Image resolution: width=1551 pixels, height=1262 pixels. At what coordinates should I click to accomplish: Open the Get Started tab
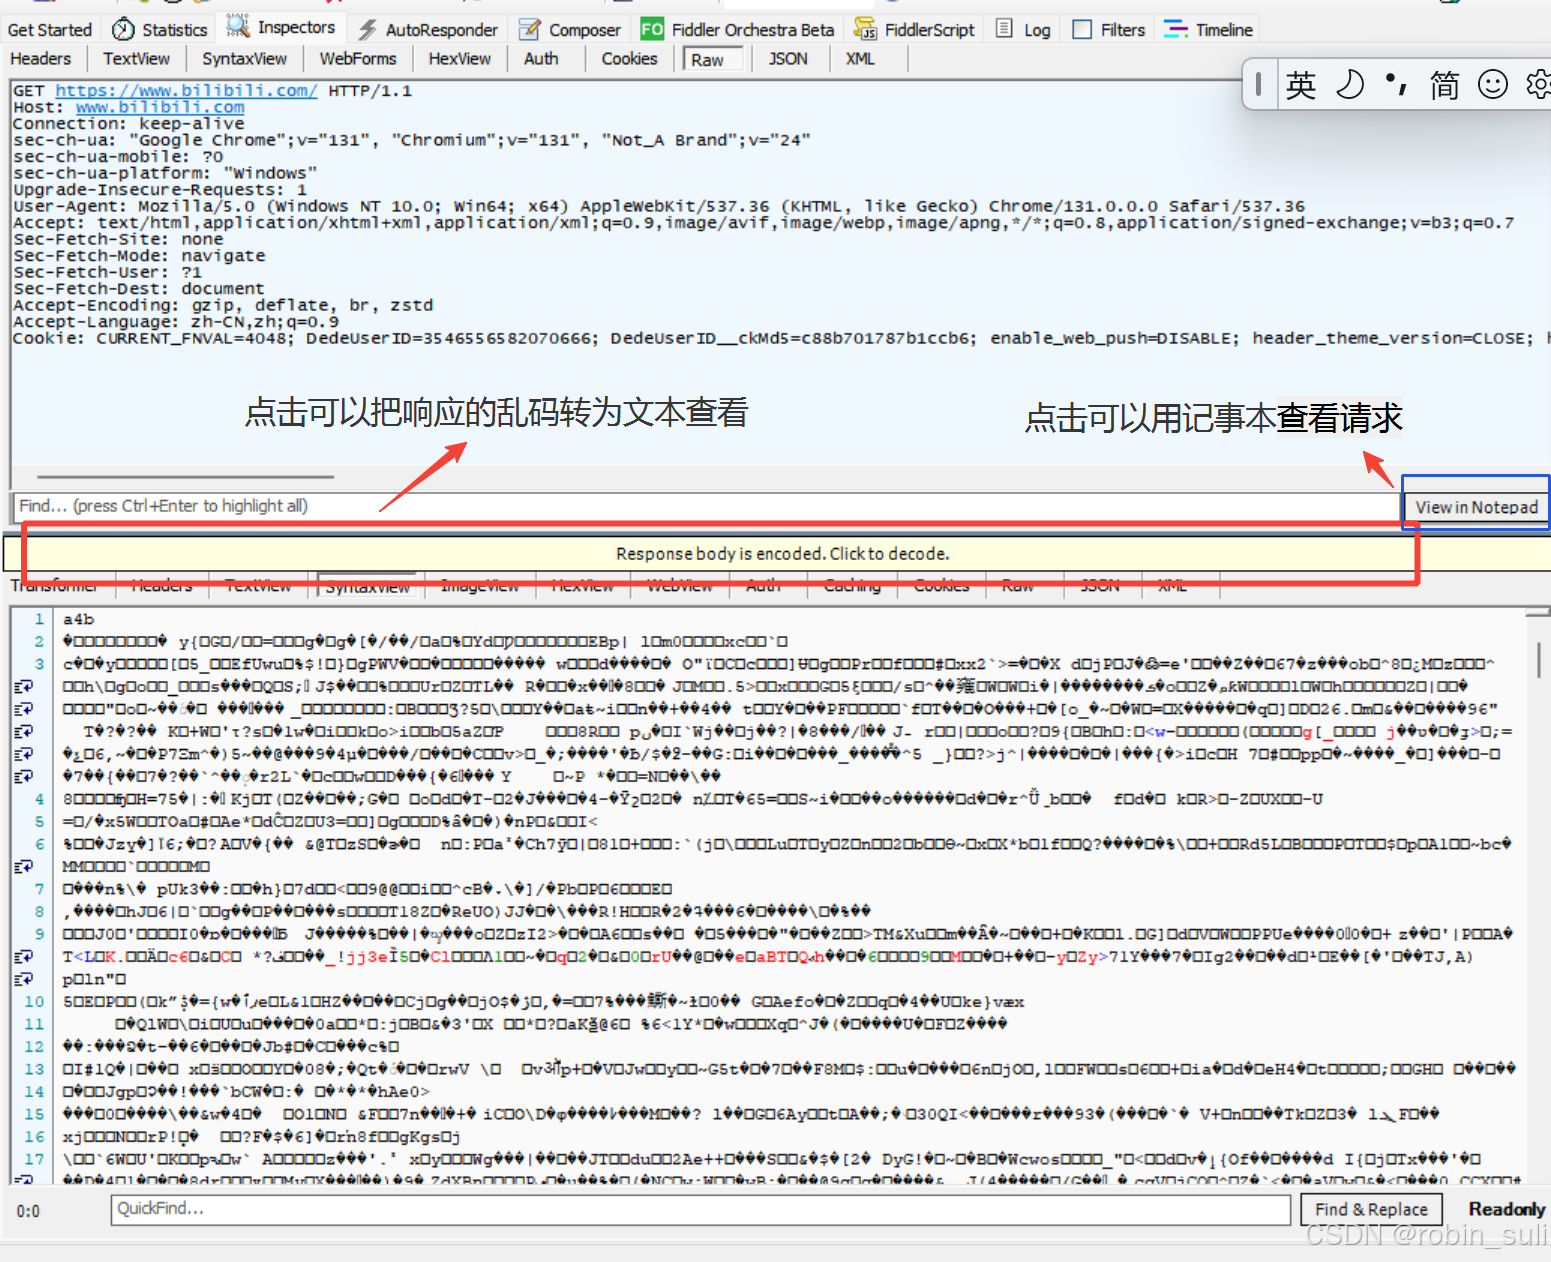50,30
